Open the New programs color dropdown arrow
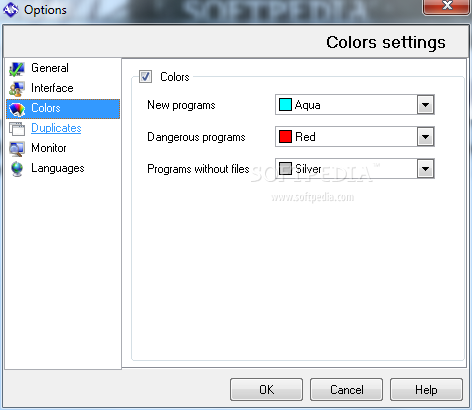Screen dimensions: 472x410 [x=425, y=105]
